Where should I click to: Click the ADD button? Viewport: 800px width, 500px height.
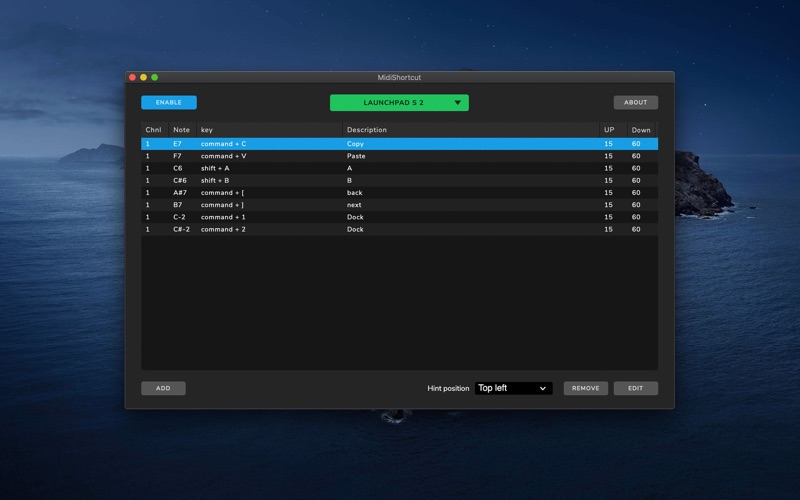click(x=163, y=388)
